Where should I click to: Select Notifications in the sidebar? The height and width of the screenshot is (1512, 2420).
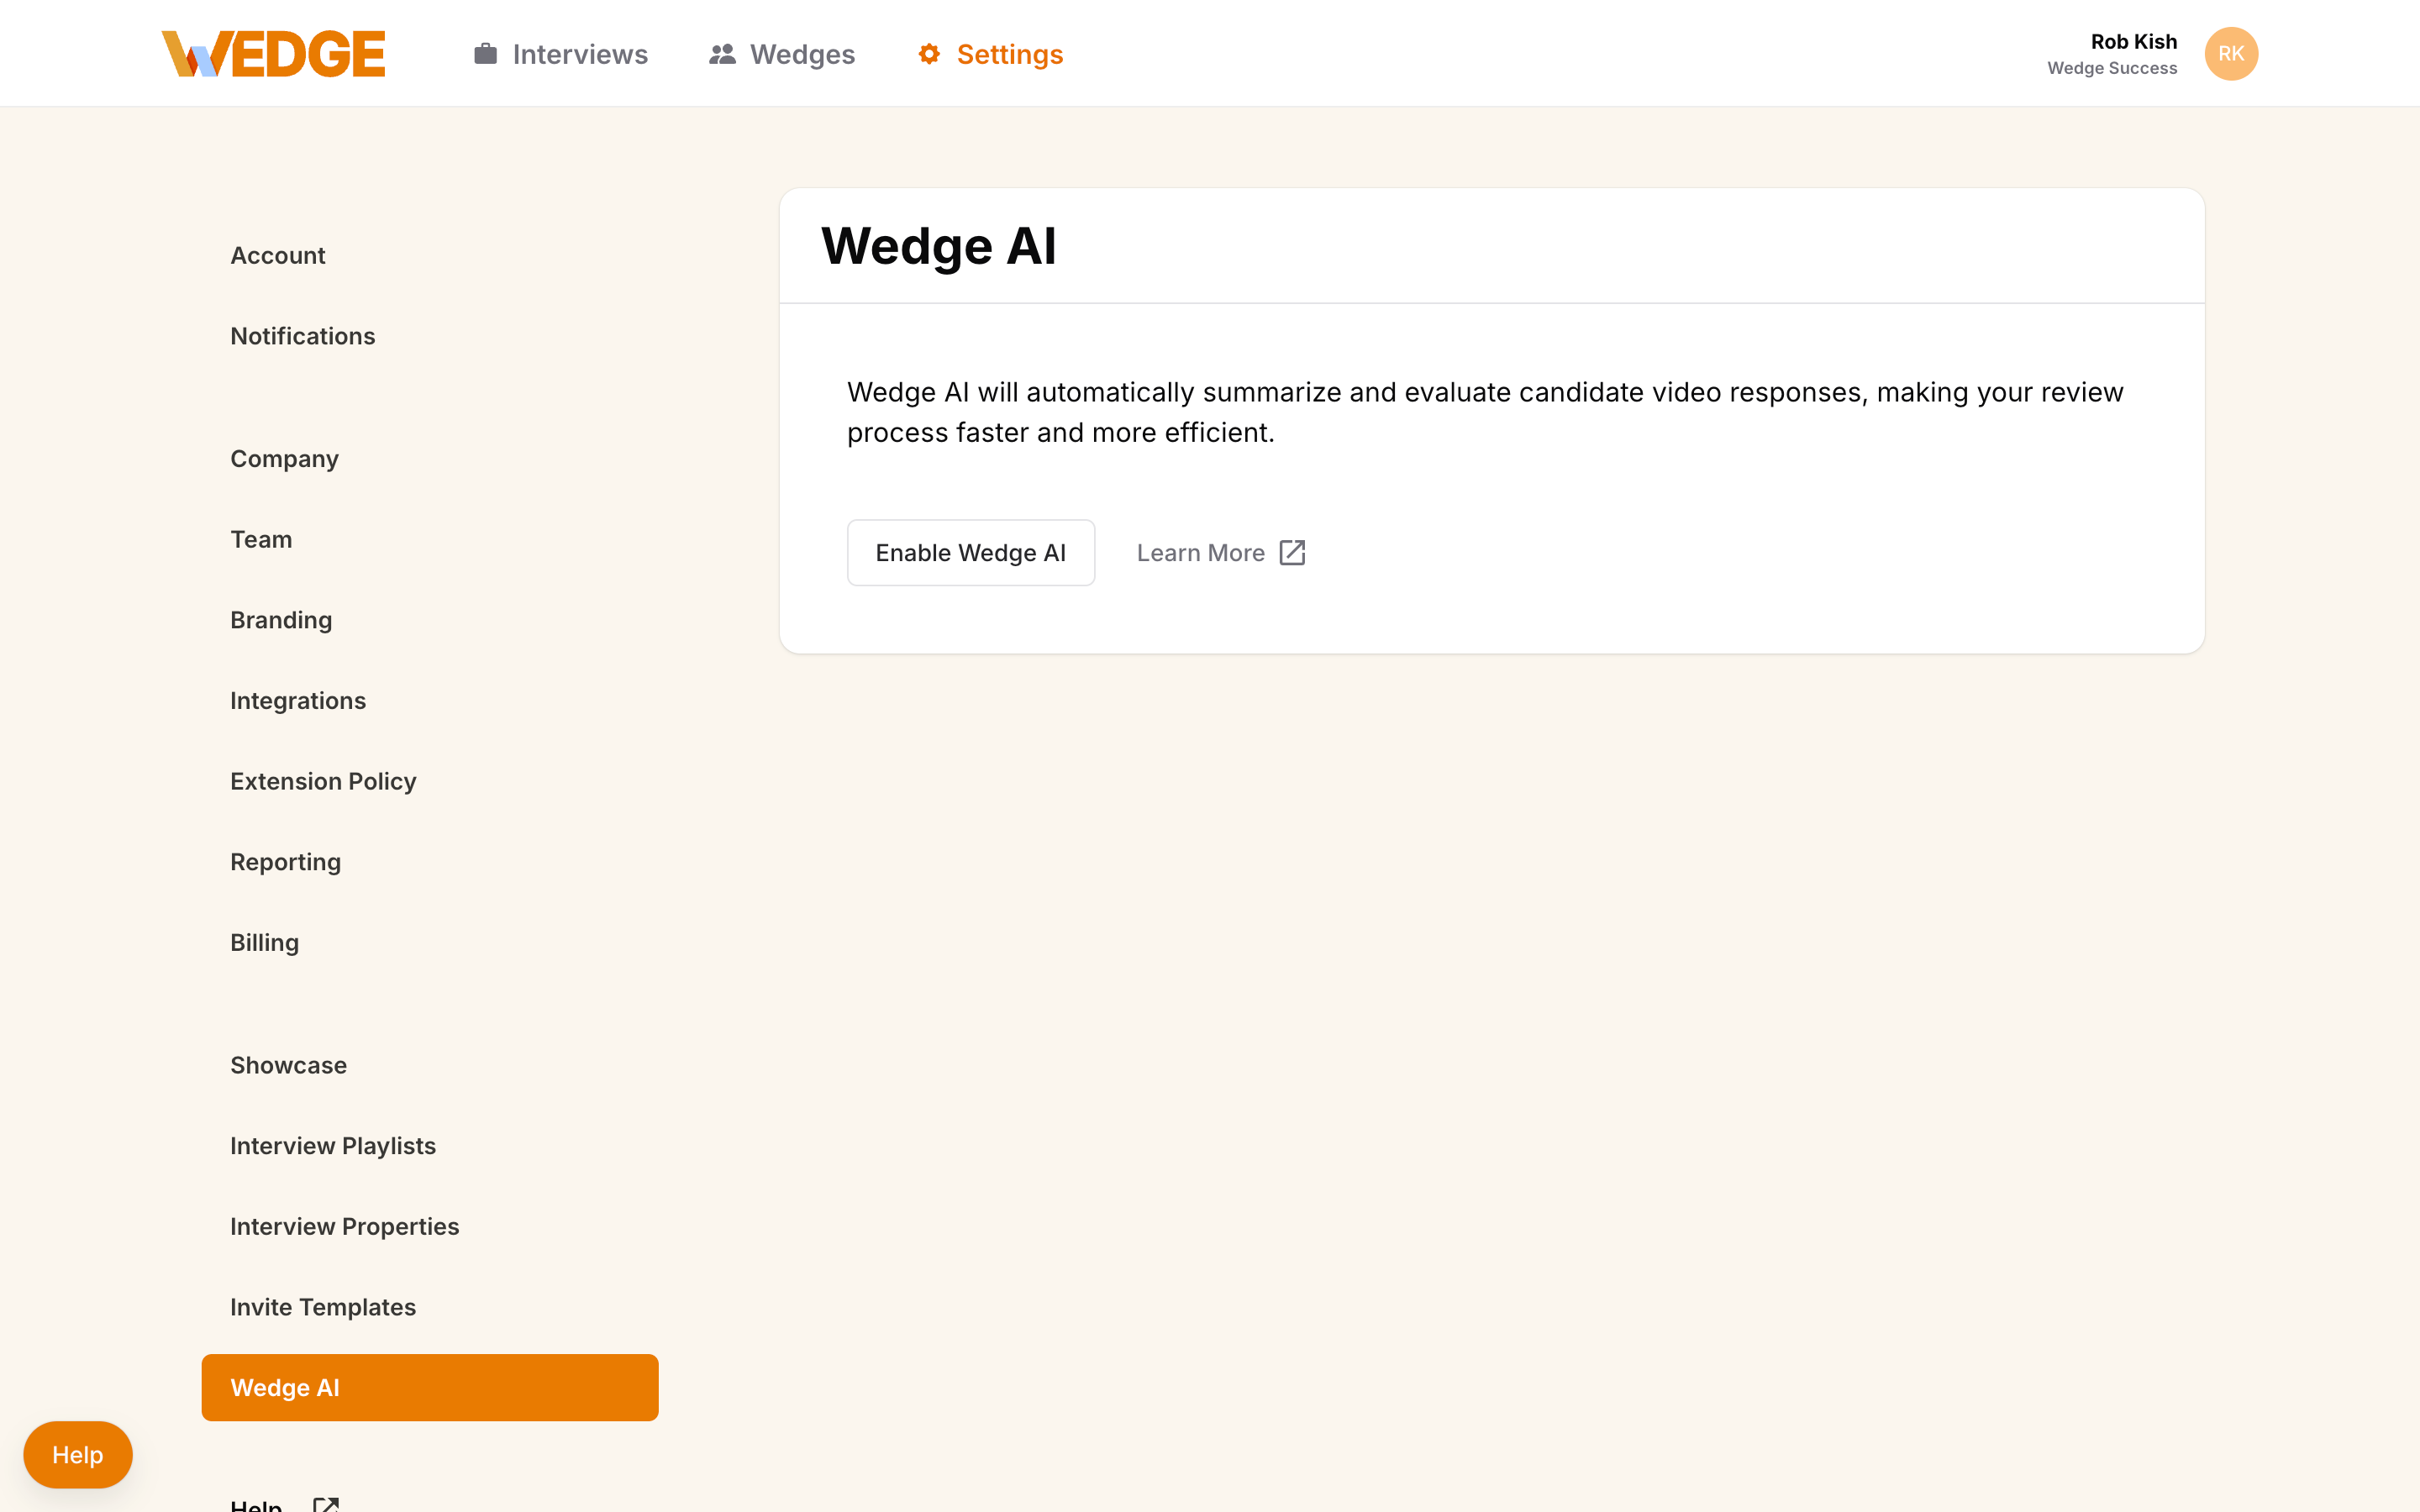pyautogui.click(x=303, y=336)
